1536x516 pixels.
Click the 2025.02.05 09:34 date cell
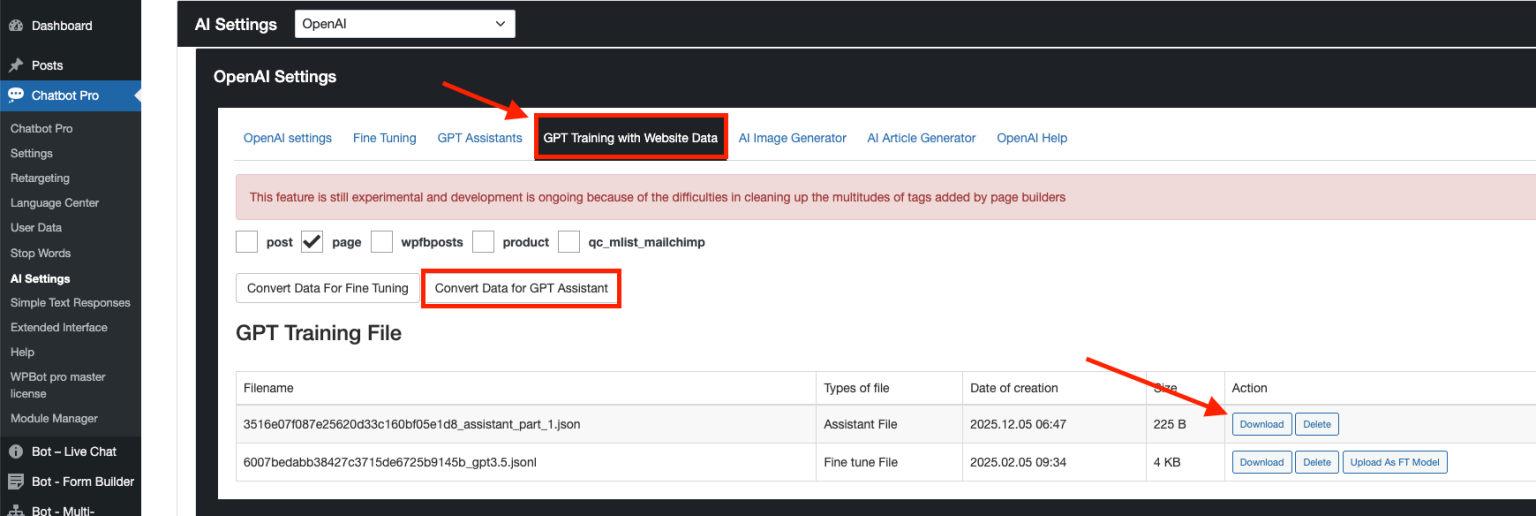tap(1054, 462)
